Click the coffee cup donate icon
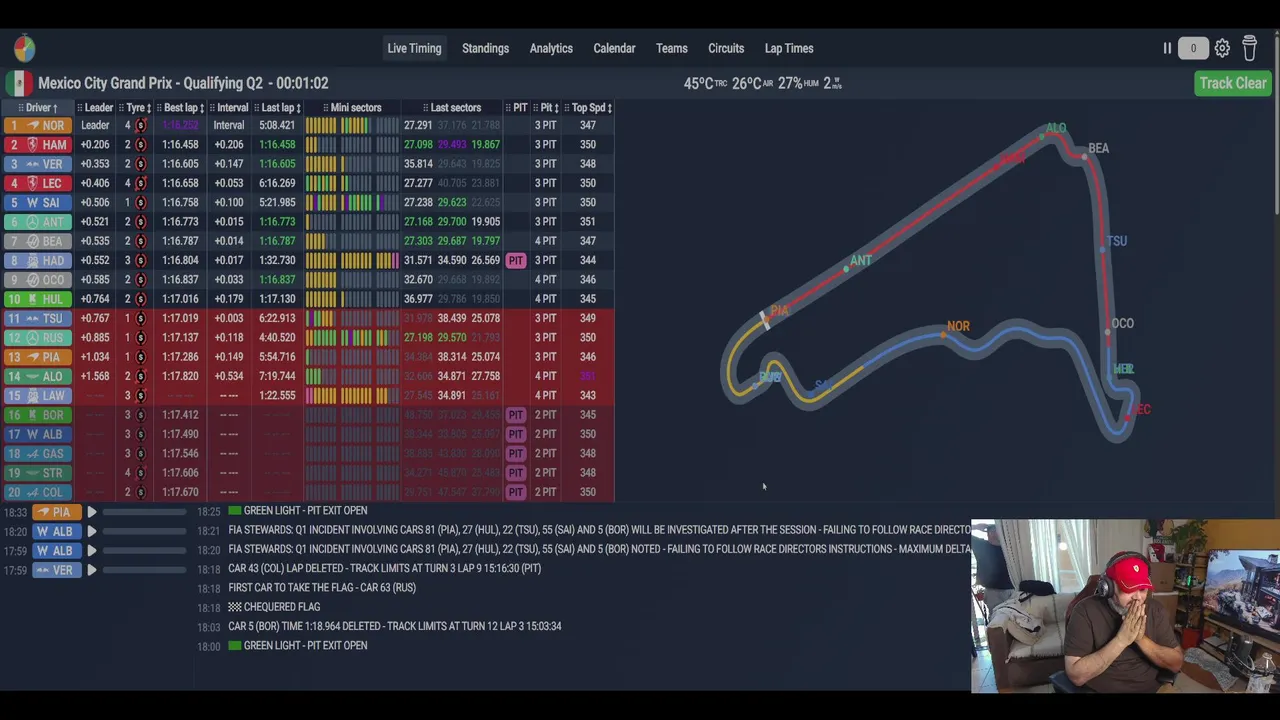Image resolution: width=1280 pixels, height=720 pixels. point(1249,48)
